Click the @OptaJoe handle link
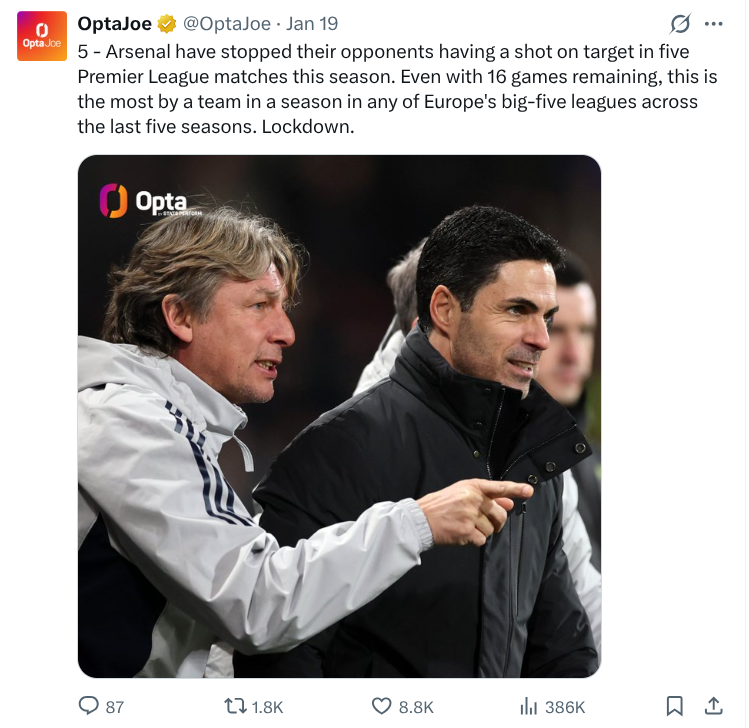Image resolution: width=749 pixels, height=728 pixels. pos(226,24)
